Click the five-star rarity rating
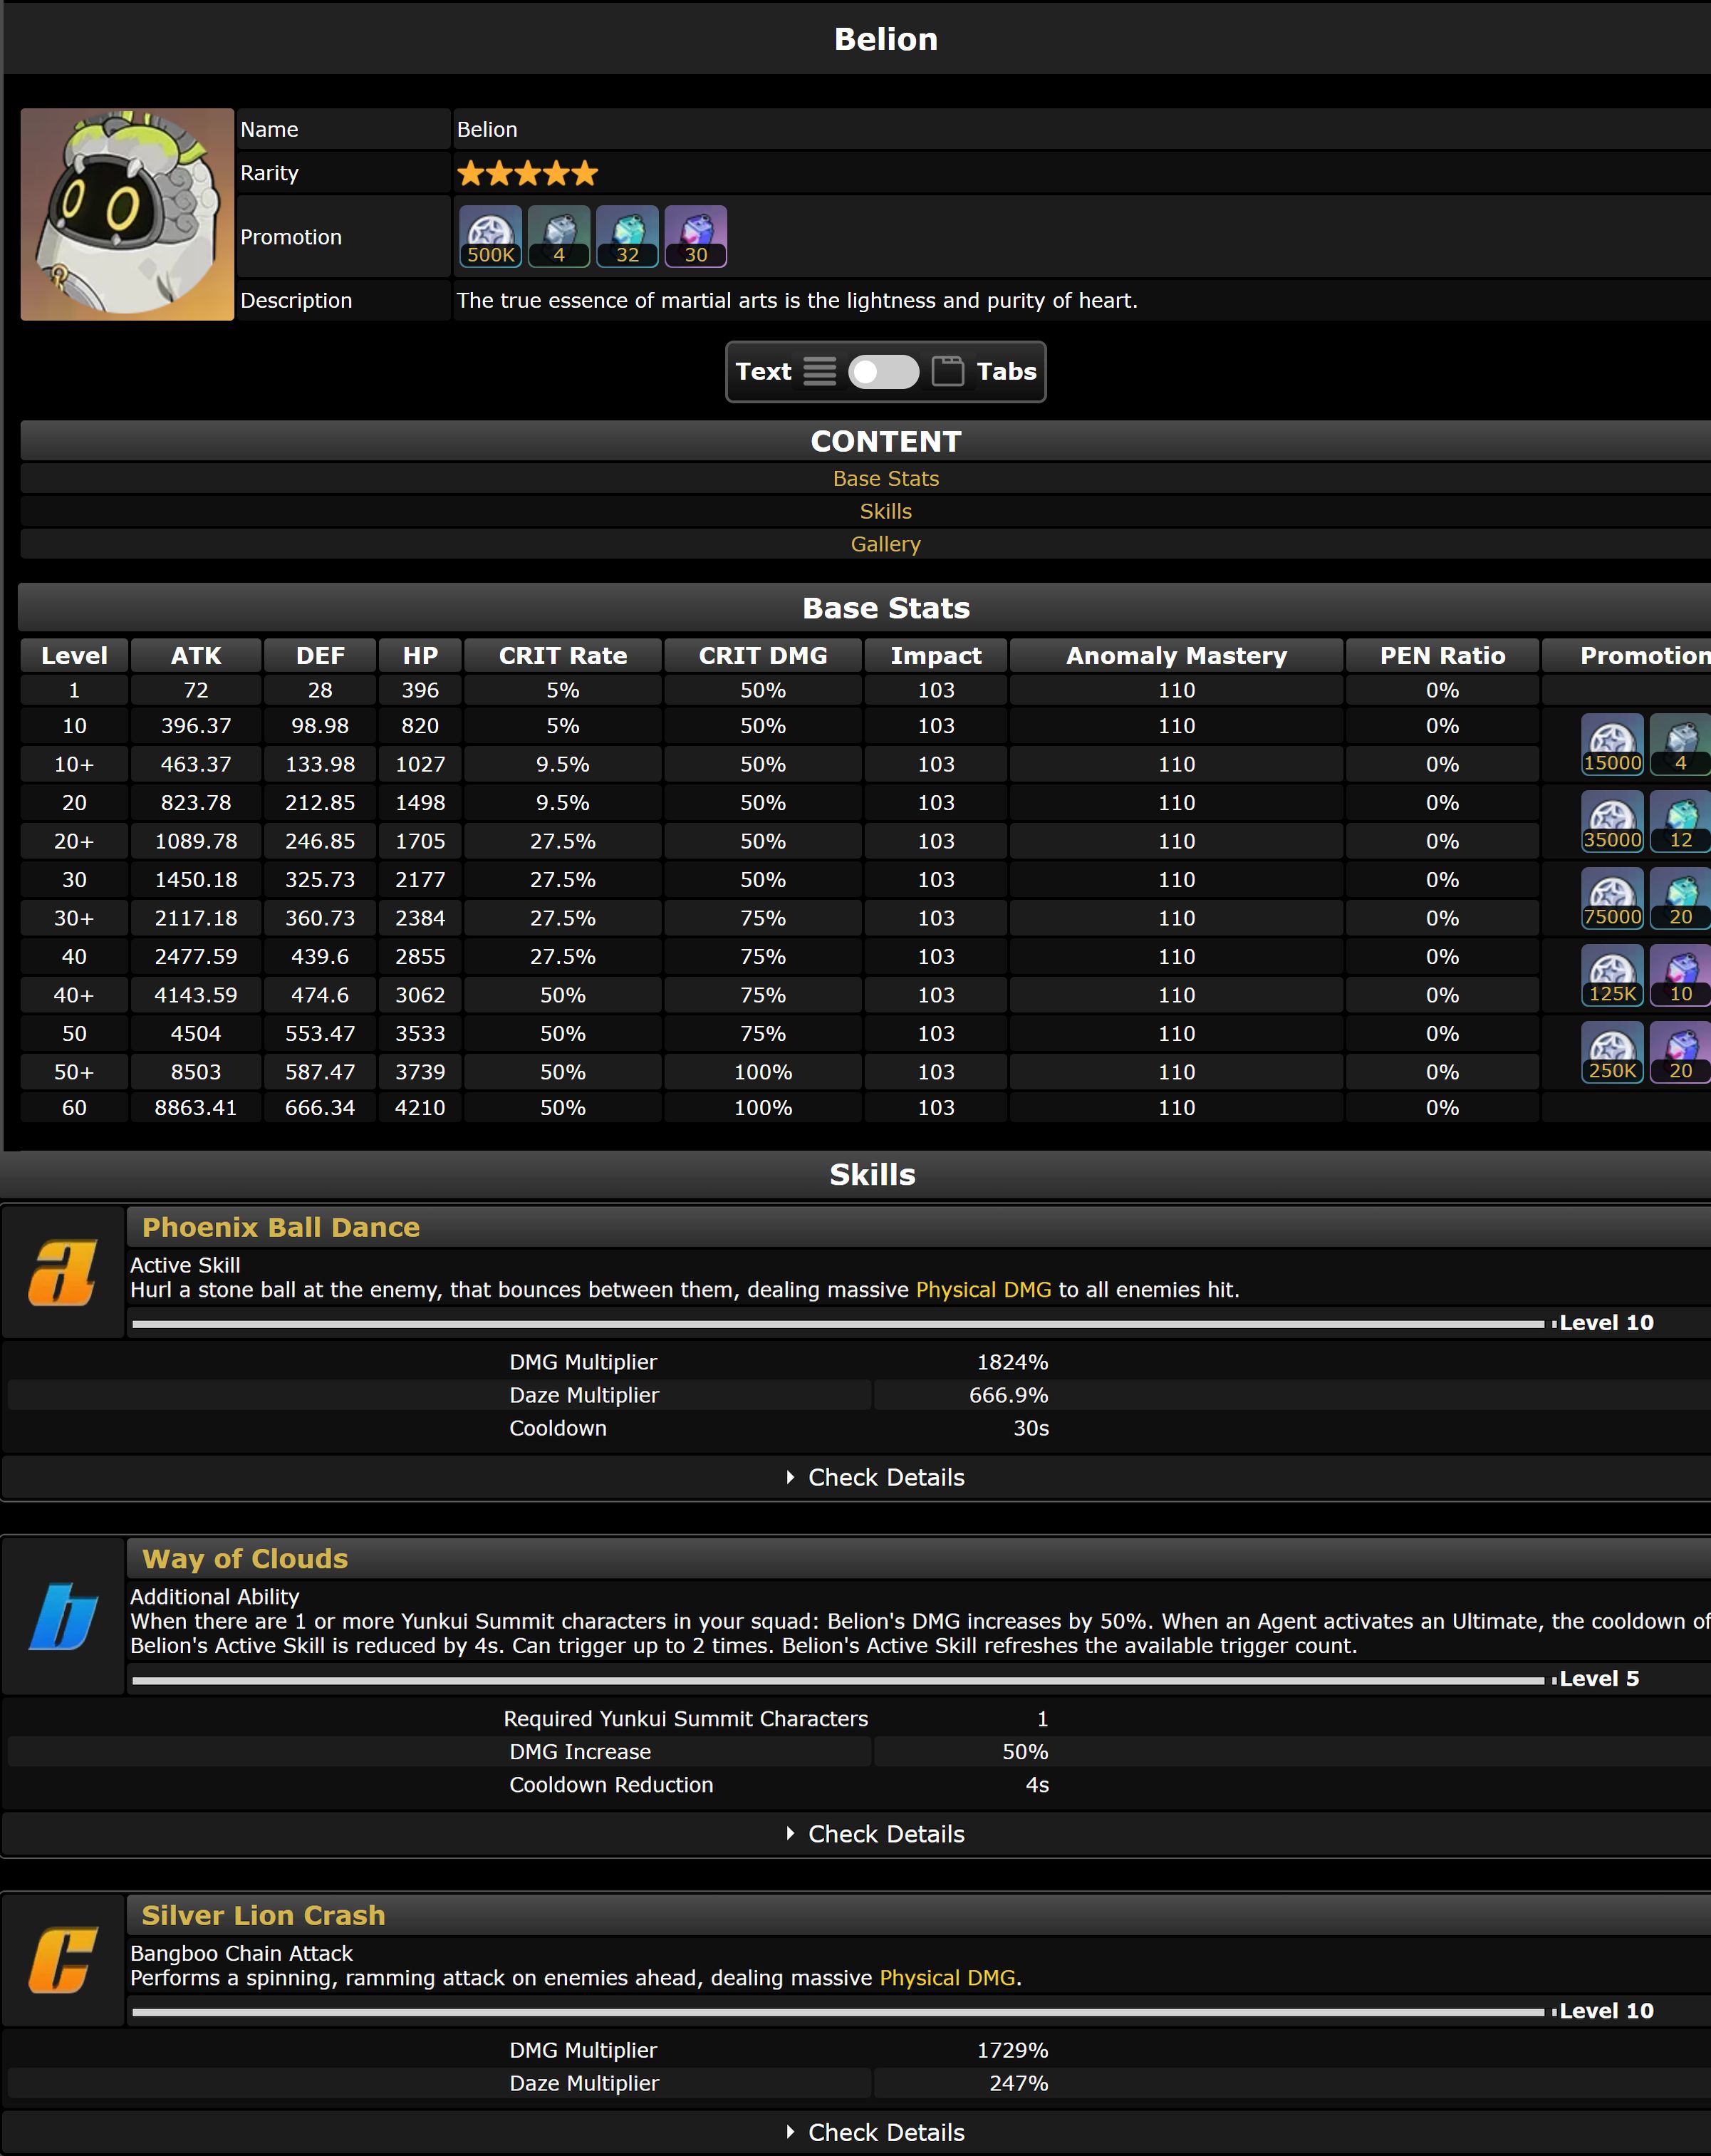The height and width of the screenshot is (2156, 1711). (x=527, y=174)
